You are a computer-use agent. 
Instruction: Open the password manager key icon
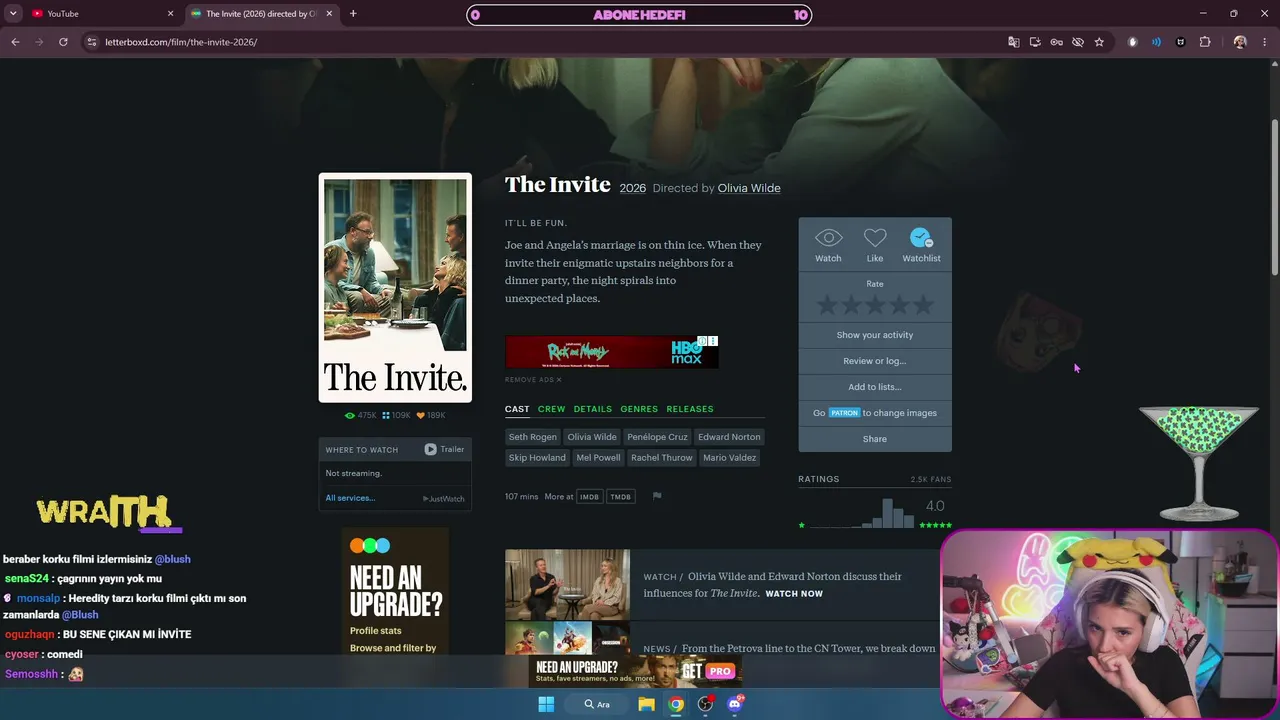click(x=1056, y=42)
